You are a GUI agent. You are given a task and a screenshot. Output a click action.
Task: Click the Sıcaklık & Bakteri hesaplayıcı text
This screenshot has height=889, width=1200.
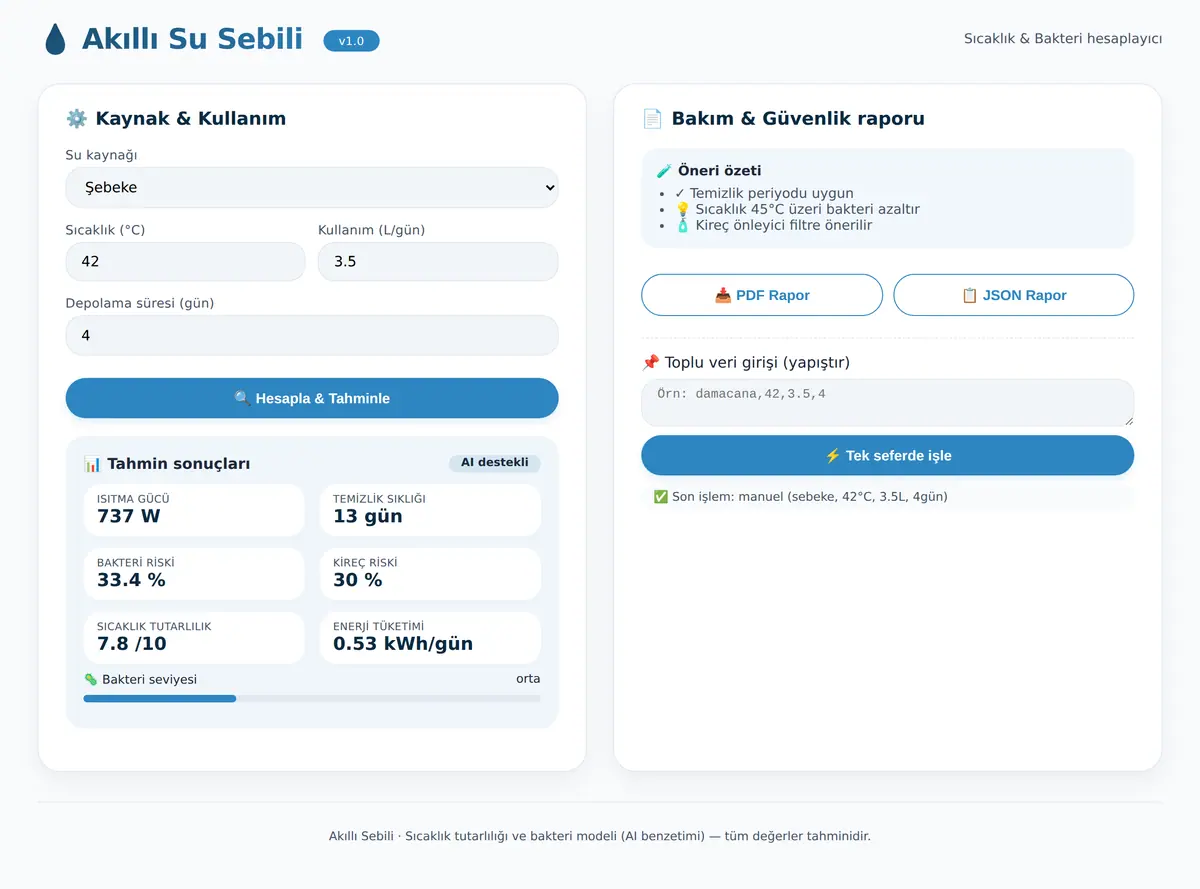tap(1063, 39)
